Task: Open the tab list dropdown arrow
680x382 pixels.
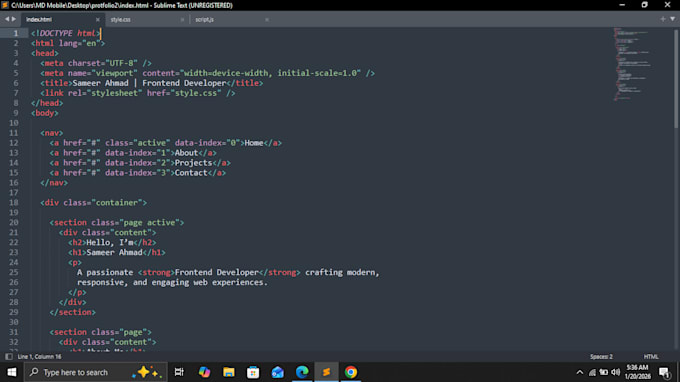Action: point(673,19)
